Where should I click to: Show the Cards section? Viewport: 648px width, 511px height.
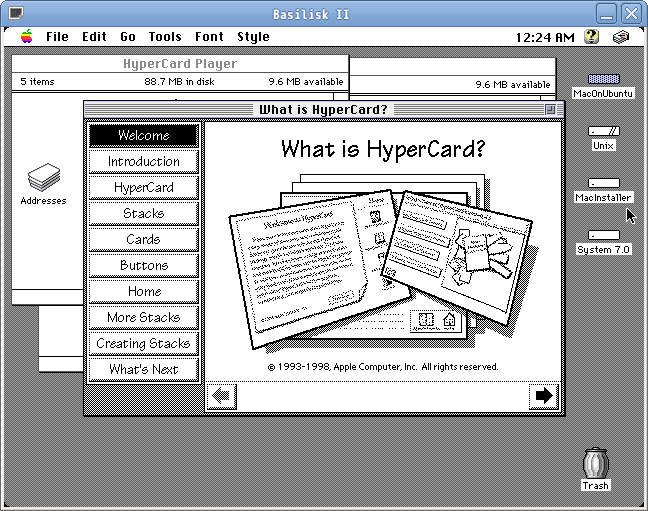click(x=143, y=239)
